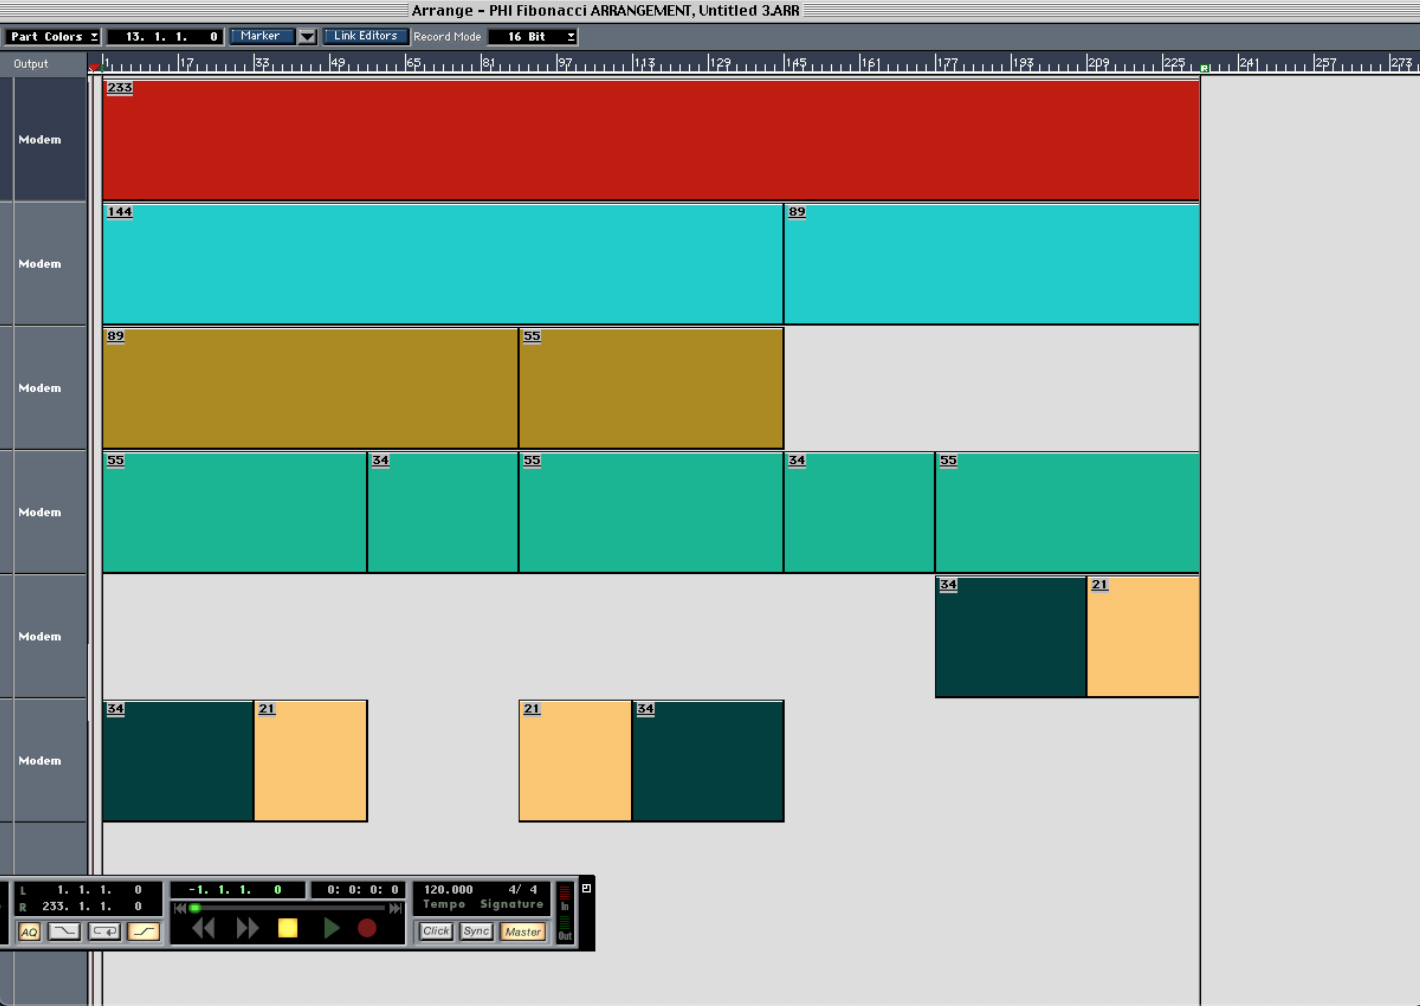Screen dimensions: 1420x1006
Task: Open the Part Colors dropdown
Action: point(53,36)
